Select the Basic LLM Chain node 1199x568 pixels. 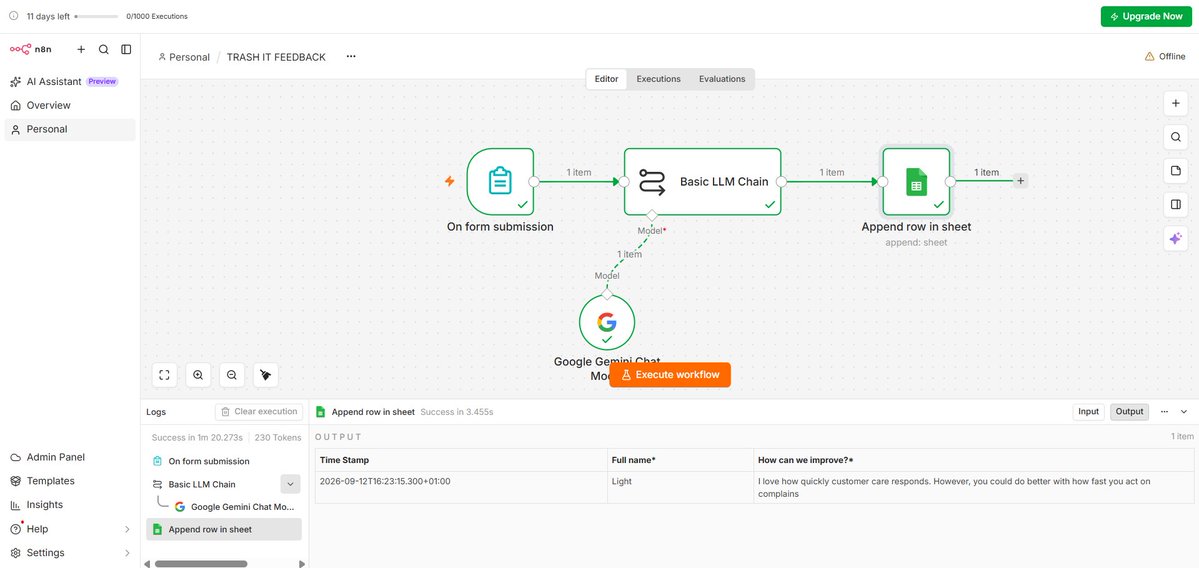(x=703, y=181)
